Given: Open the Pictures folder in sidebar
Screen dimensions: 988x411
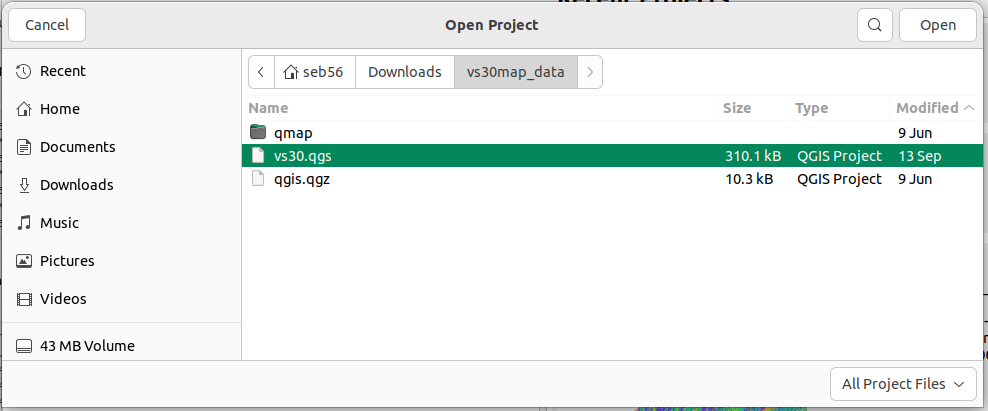Looking at the screenshot, I should click(66, 261).
